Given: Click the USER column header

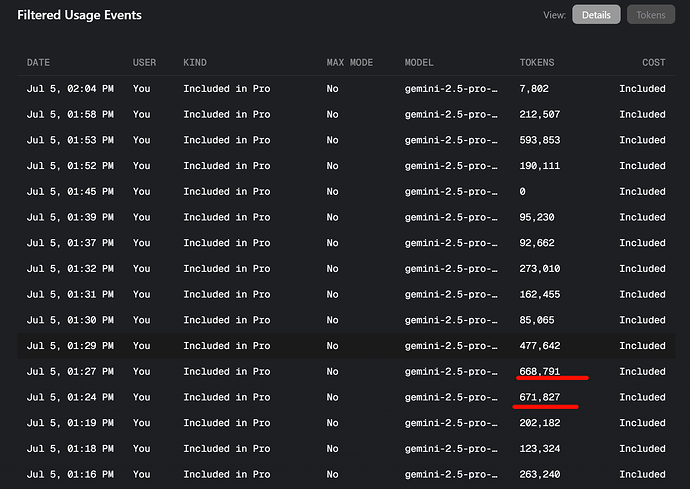Looking at the screenshot, I should [144, 63].
